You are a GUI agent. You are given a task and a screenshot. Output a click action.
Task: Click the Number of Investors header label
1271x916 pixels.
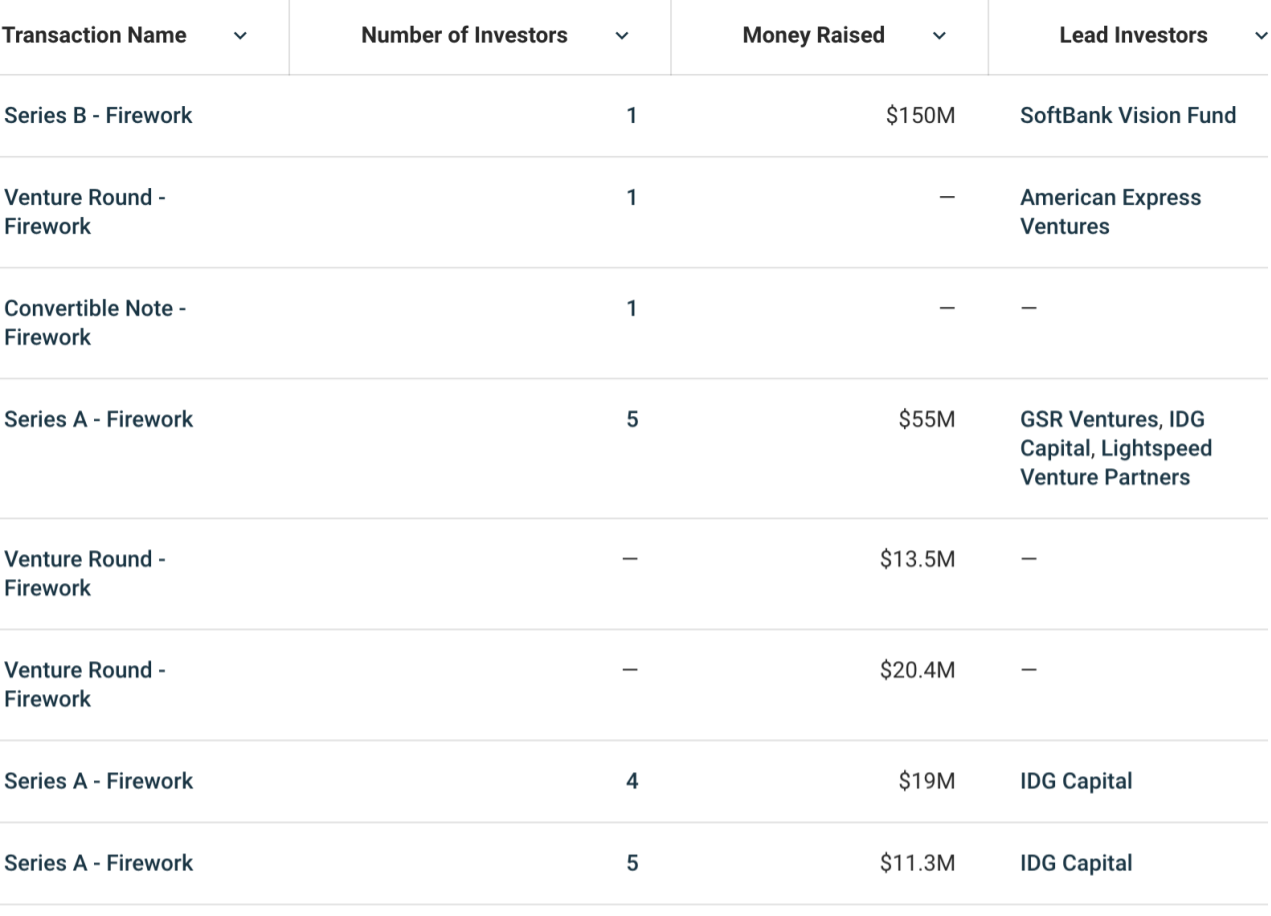click(464, 36)
